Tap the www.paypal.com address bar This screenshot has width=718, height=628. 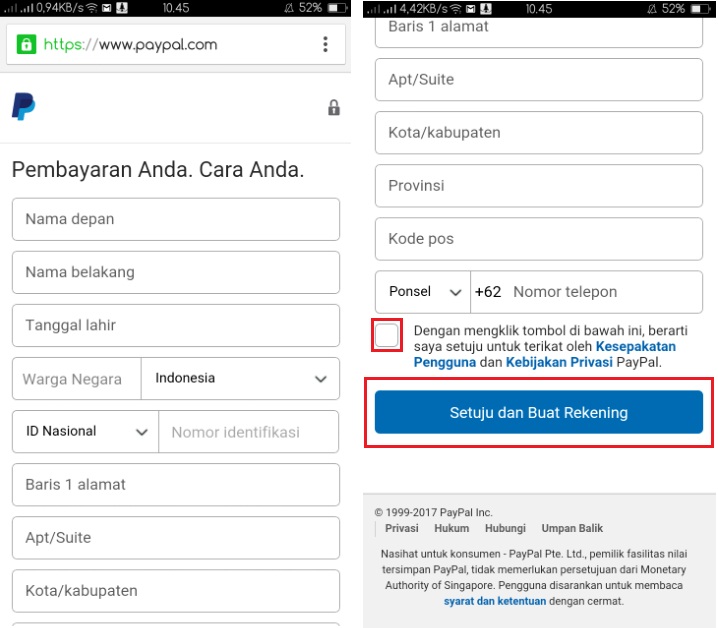(176, 44)
